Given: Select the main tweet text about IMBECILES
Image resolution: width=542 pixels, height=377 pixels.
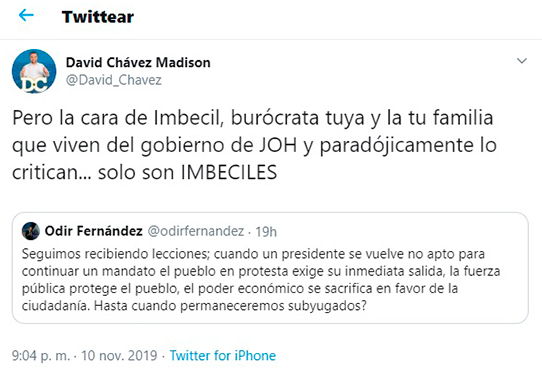Looking at the screenshot, I should [254, 145].
